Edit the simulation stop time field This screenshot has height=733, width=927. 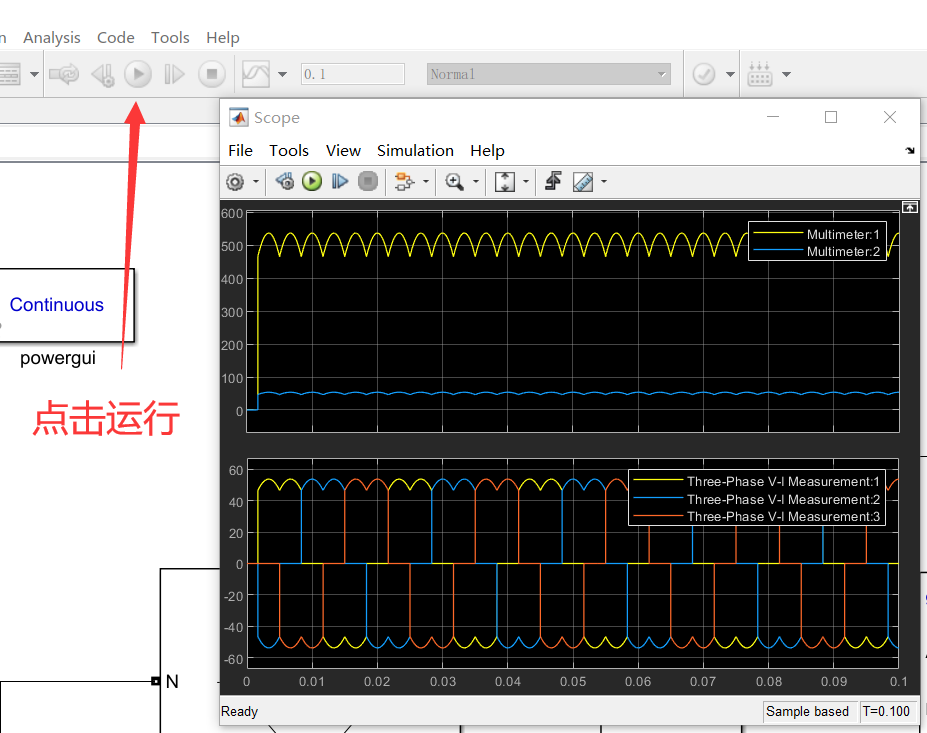click(x=352, y=74)
